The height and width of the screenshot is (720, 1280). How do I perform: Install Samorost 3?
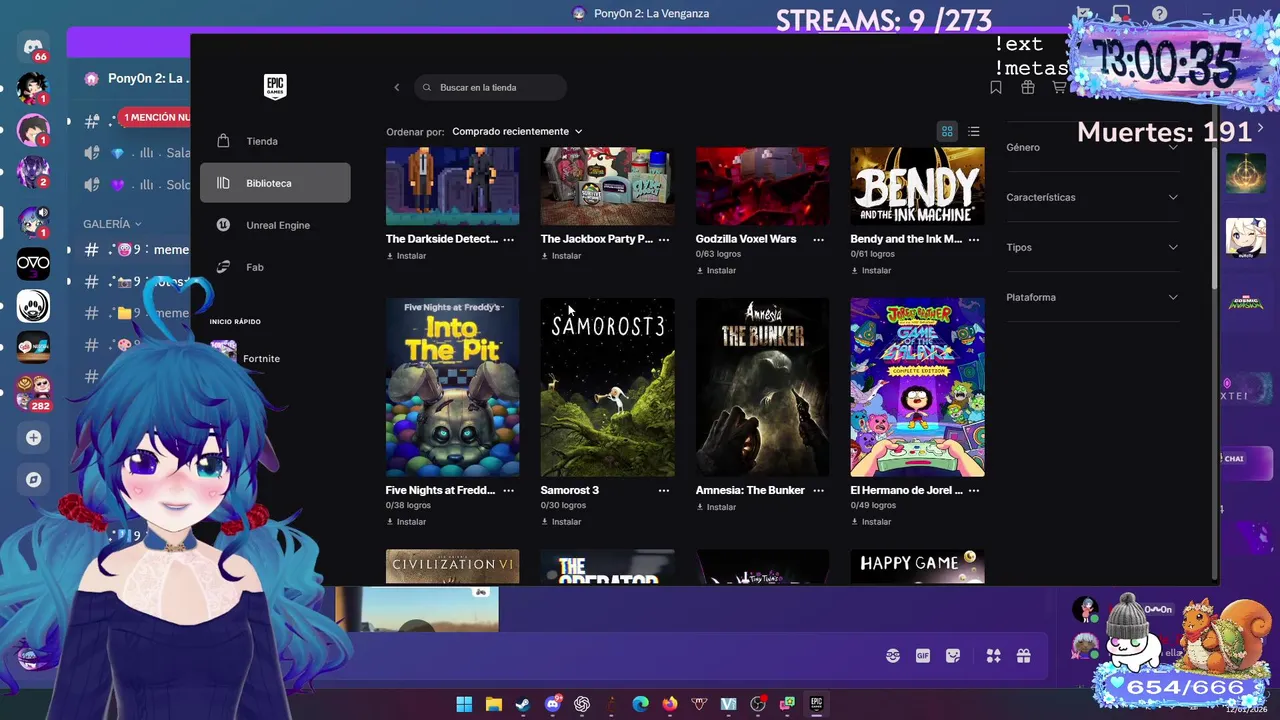point(562,521)
